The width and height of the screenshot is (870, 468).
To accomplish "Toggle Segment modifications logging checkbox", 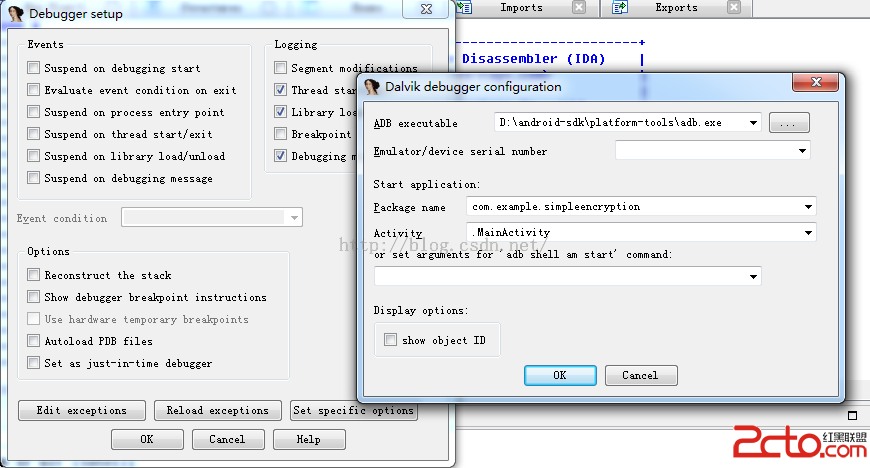I will click(280, 68).
